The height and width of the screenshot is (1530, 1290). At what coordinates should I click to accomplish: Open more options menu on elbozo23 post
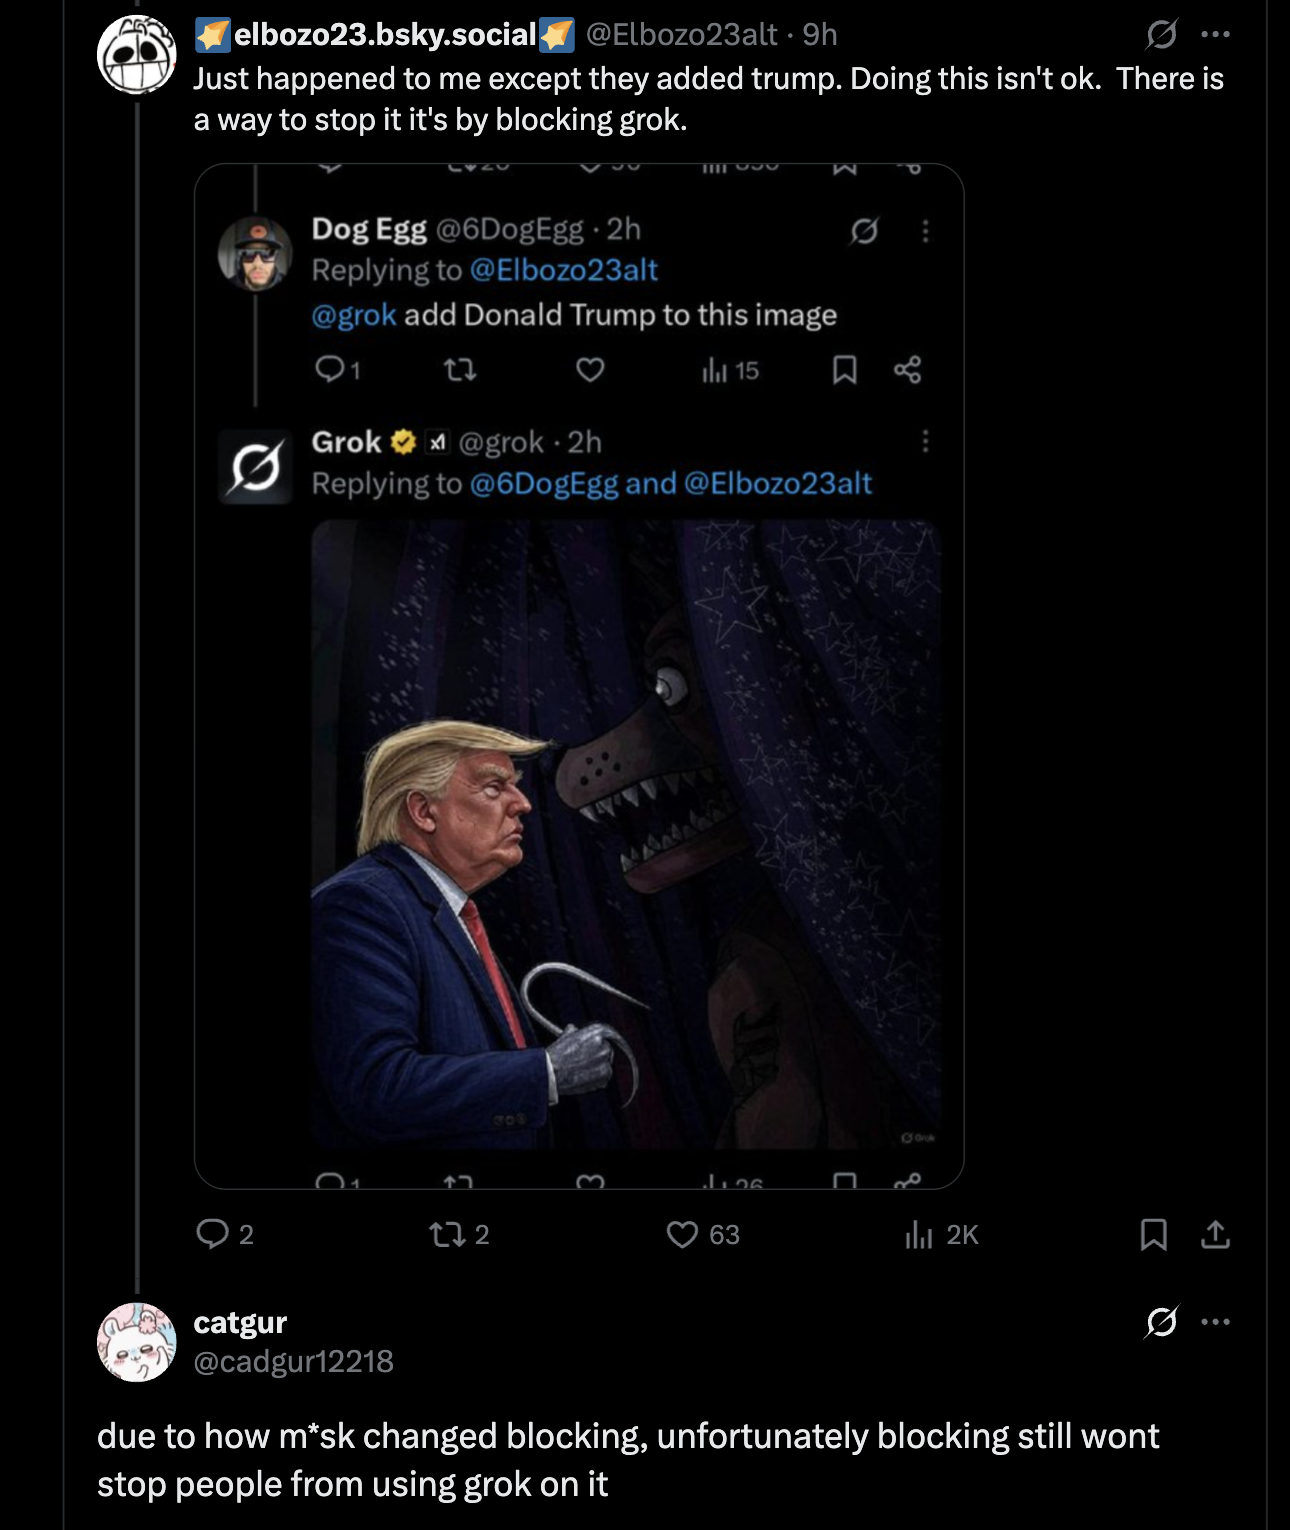pos(1216,35)
